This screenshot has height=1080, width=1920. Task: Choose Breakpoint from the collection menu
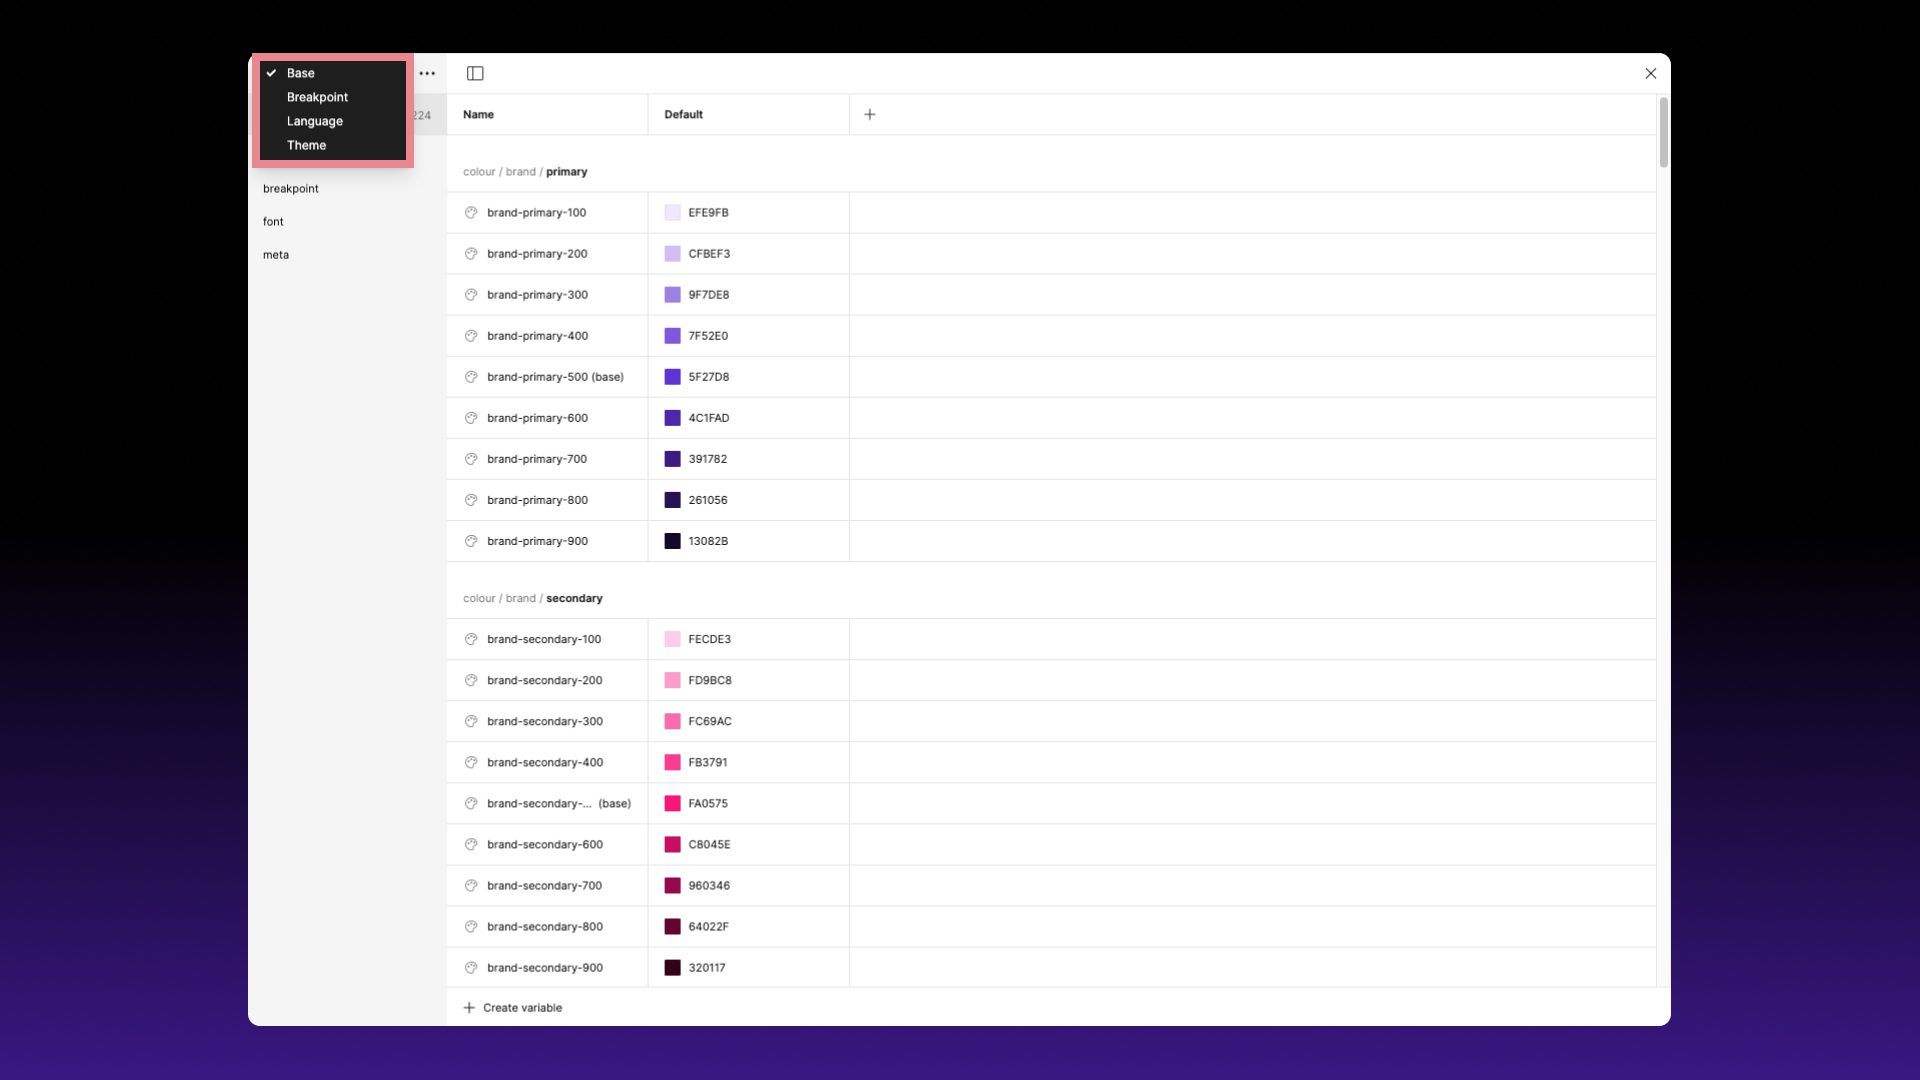click(317, 97)
